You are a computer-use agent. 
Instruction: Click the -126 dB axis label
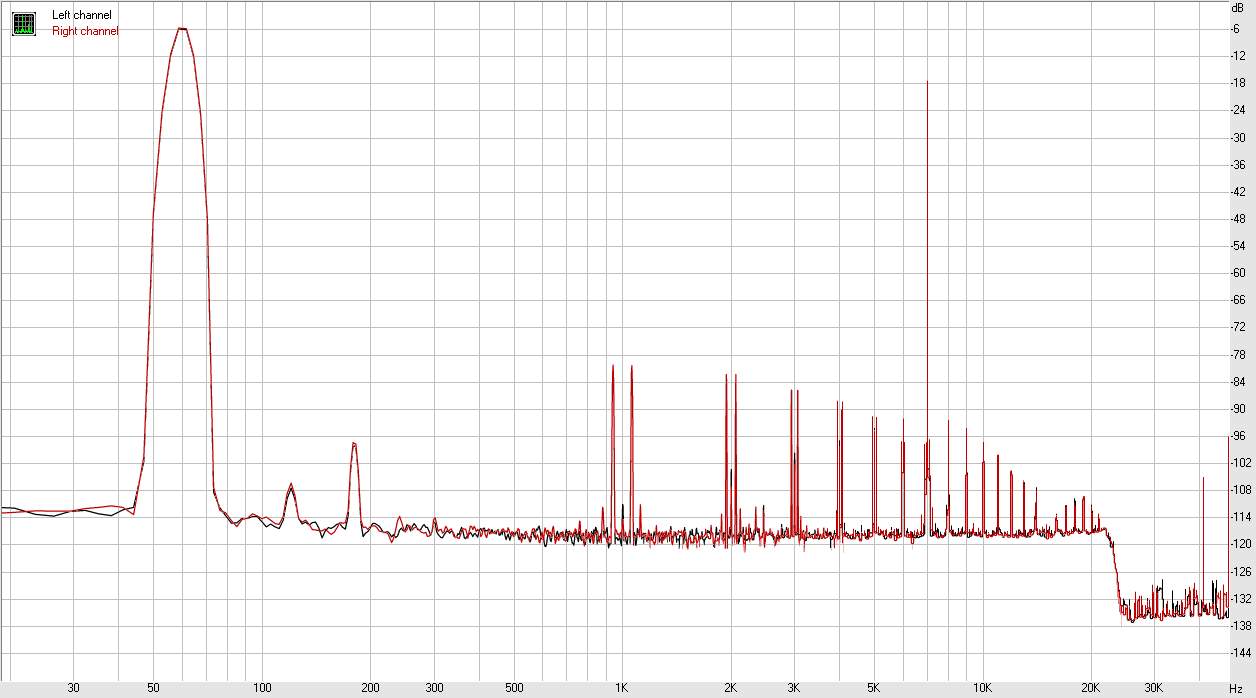(x=1241, y=572)
